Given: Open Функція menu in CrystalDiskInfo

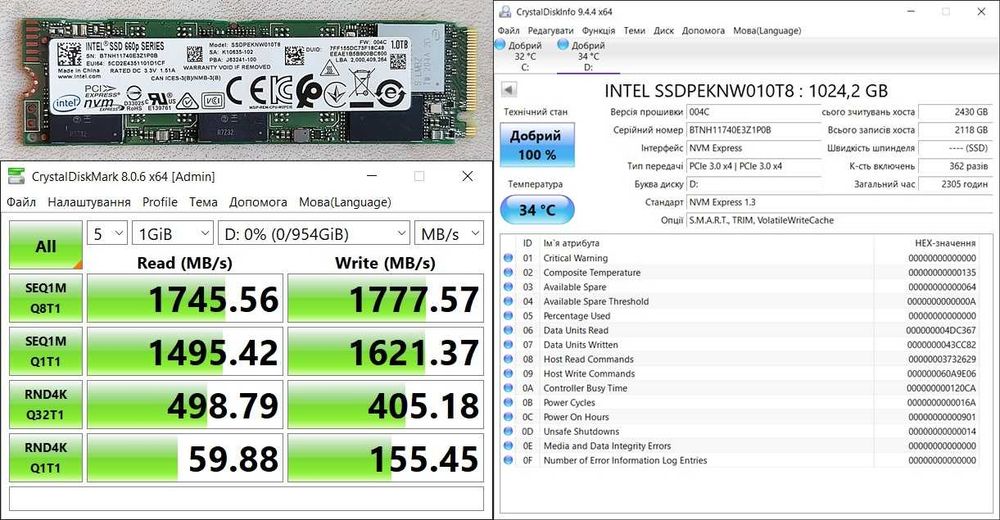Looking at the screenshot, I should 598,31.
